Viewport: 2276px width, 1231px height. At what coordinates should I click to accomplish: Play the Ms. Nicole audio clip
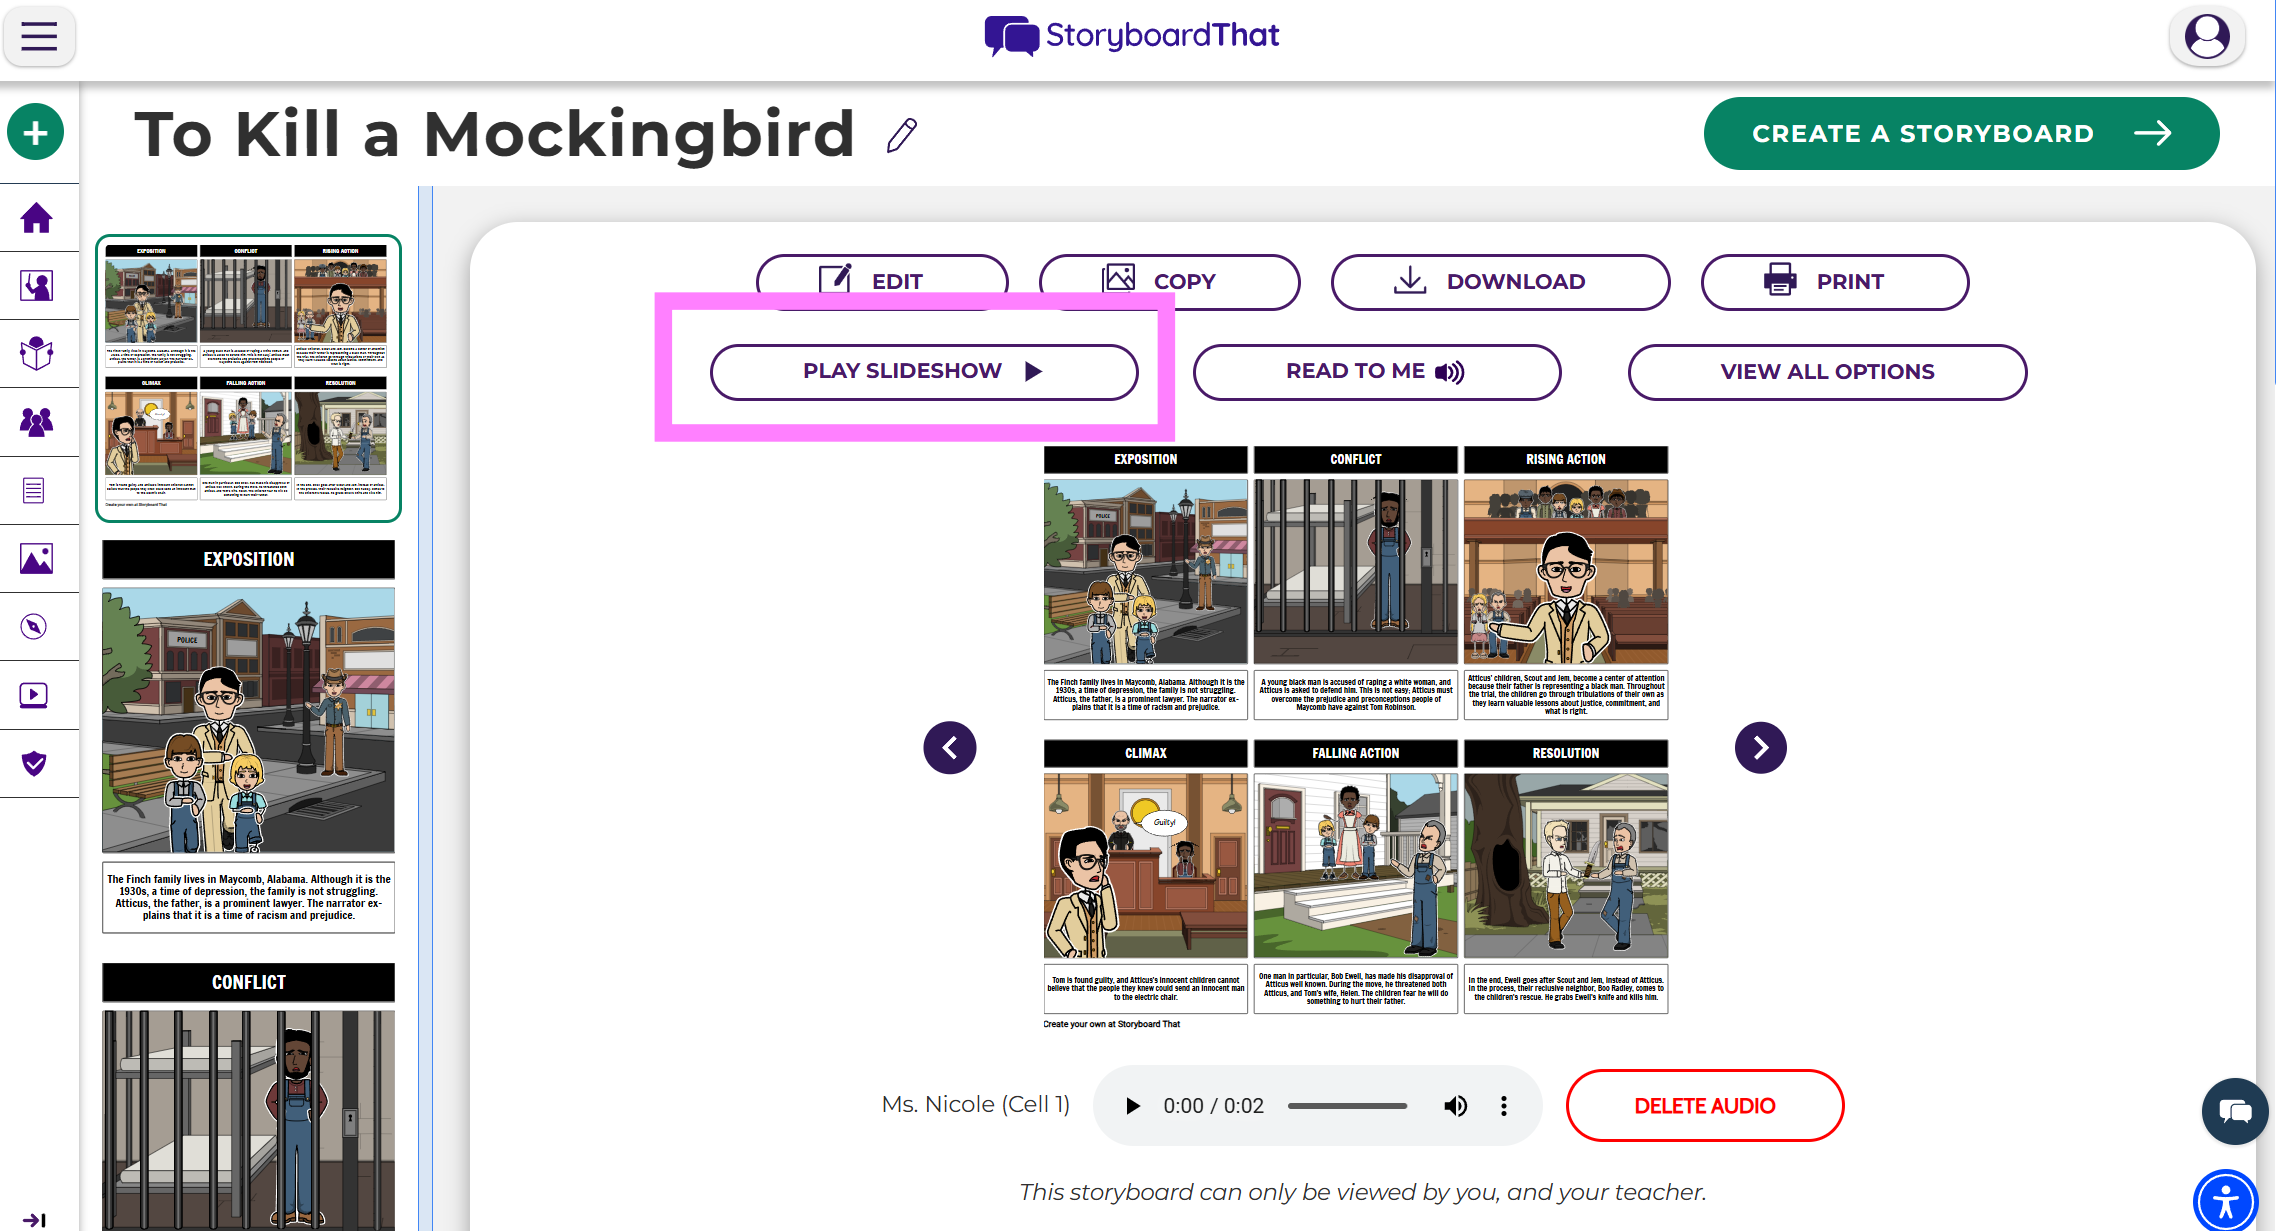(1133, 1106)
